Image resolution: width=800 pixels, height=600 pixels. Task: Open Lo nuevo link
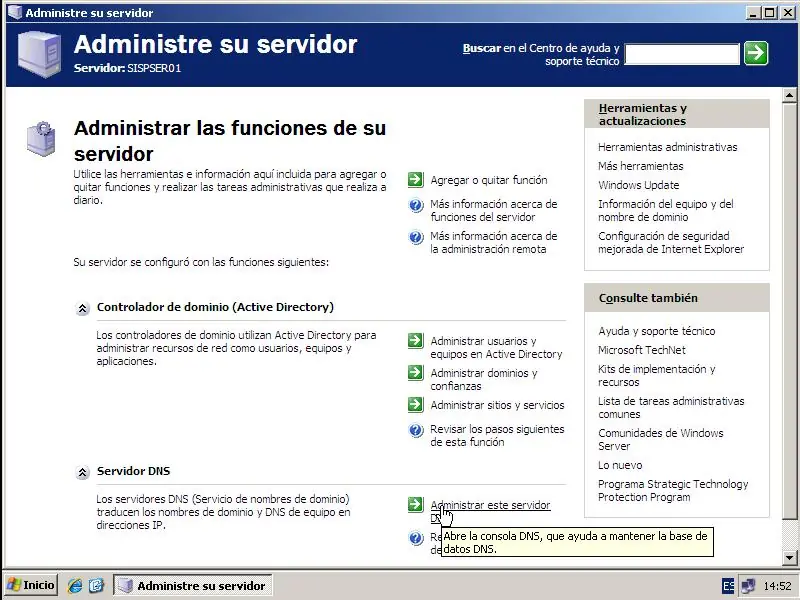pos(620,465)
